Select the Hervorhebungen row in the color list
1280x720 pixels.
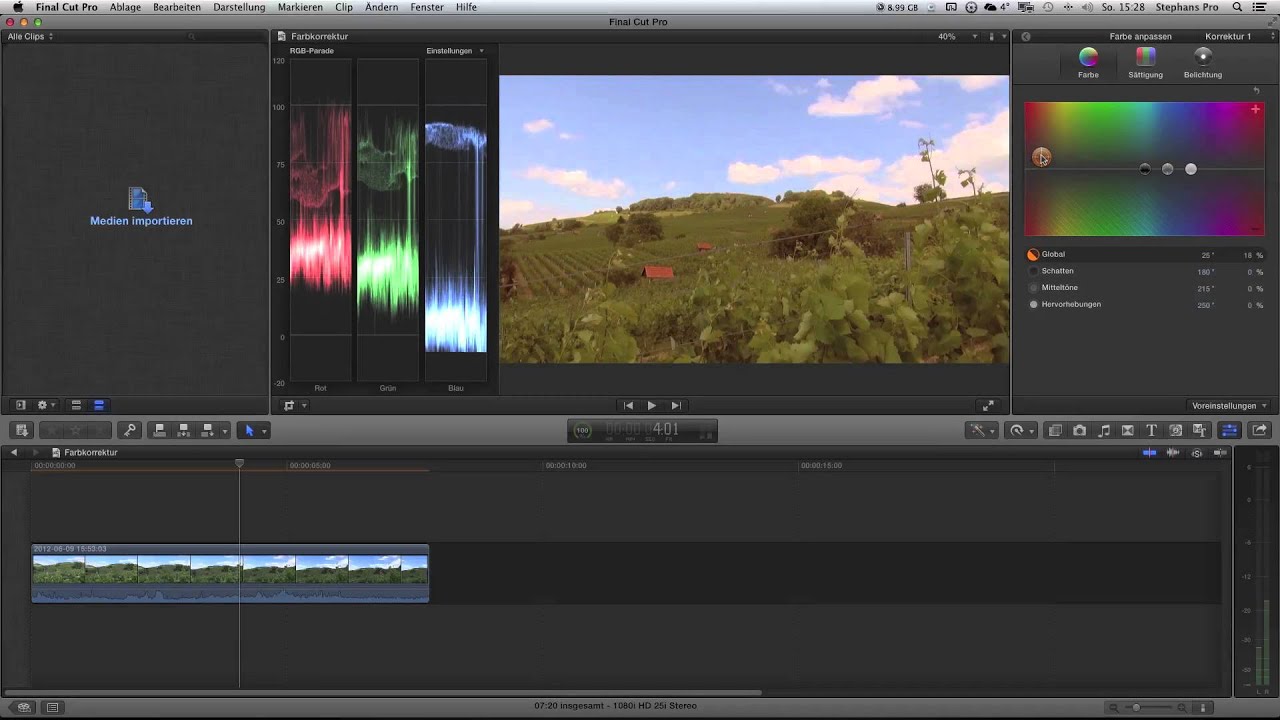(x=1145, y=304)
